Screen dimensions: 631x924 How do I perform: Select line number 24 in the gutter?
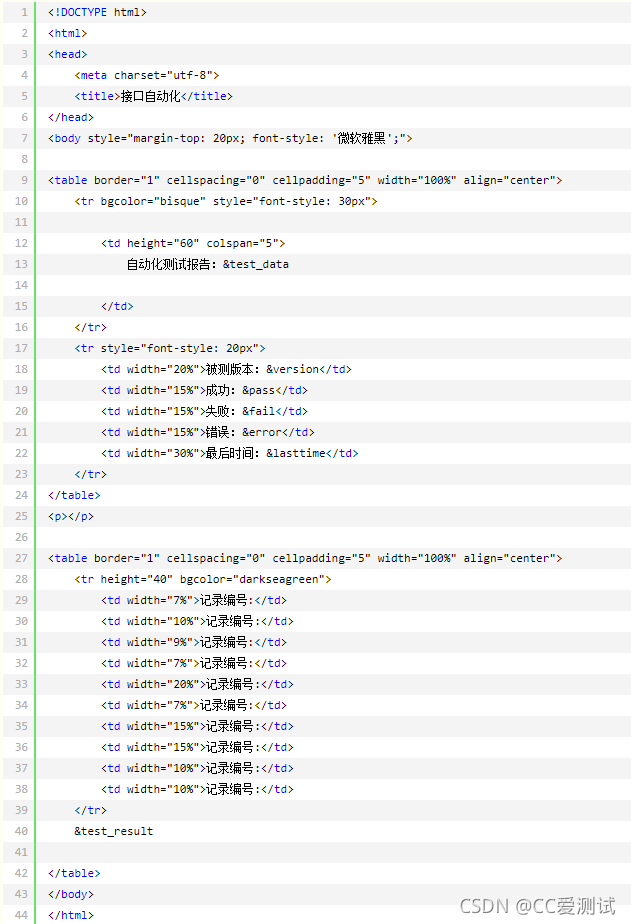click(21, 495)
